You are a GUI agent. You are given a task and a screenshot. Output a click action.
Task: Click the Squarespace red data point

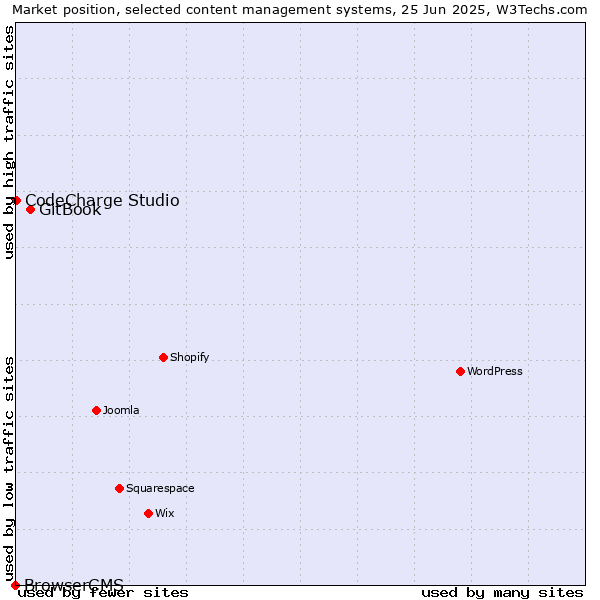pyautogui.click(x=119, y=488)
